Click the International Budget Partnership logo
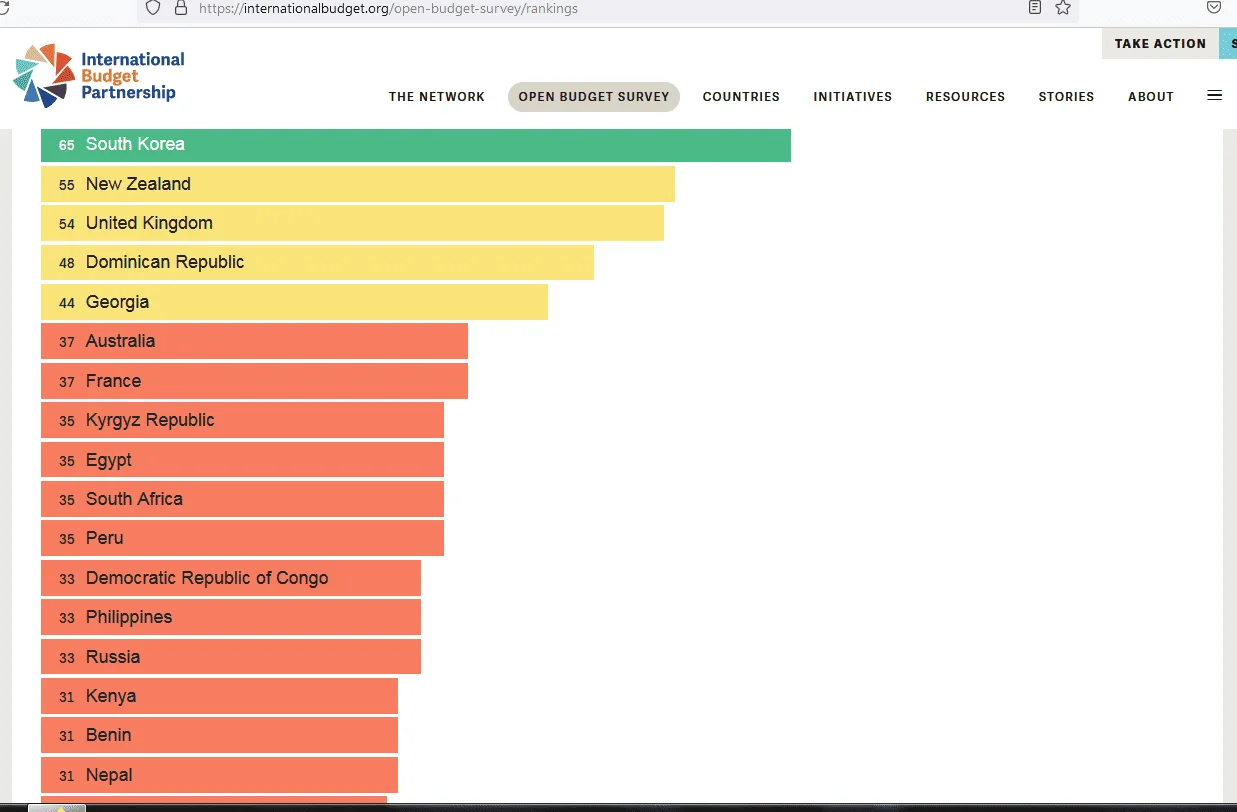 tap(99, 76)
